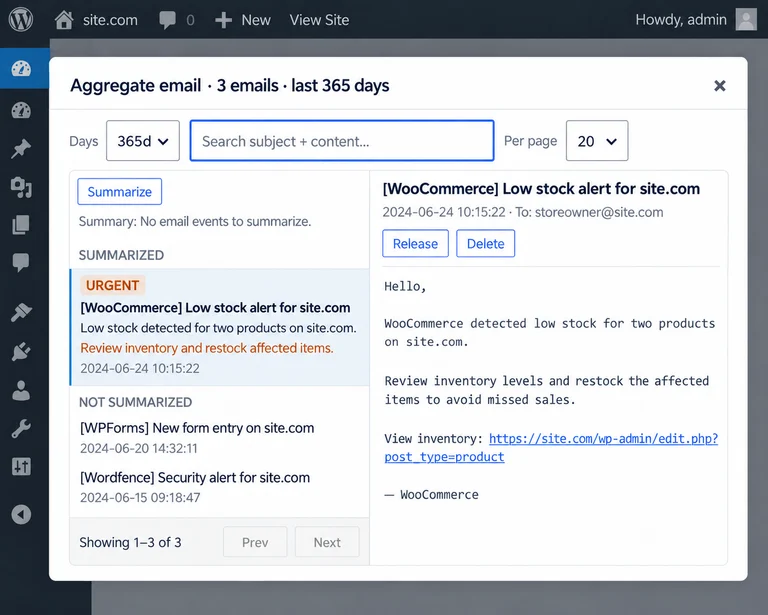Viewport: 768px width, 615px height.
Task: Click the 2024-06-15 09:18:47 timestamp
Action: 140,498
